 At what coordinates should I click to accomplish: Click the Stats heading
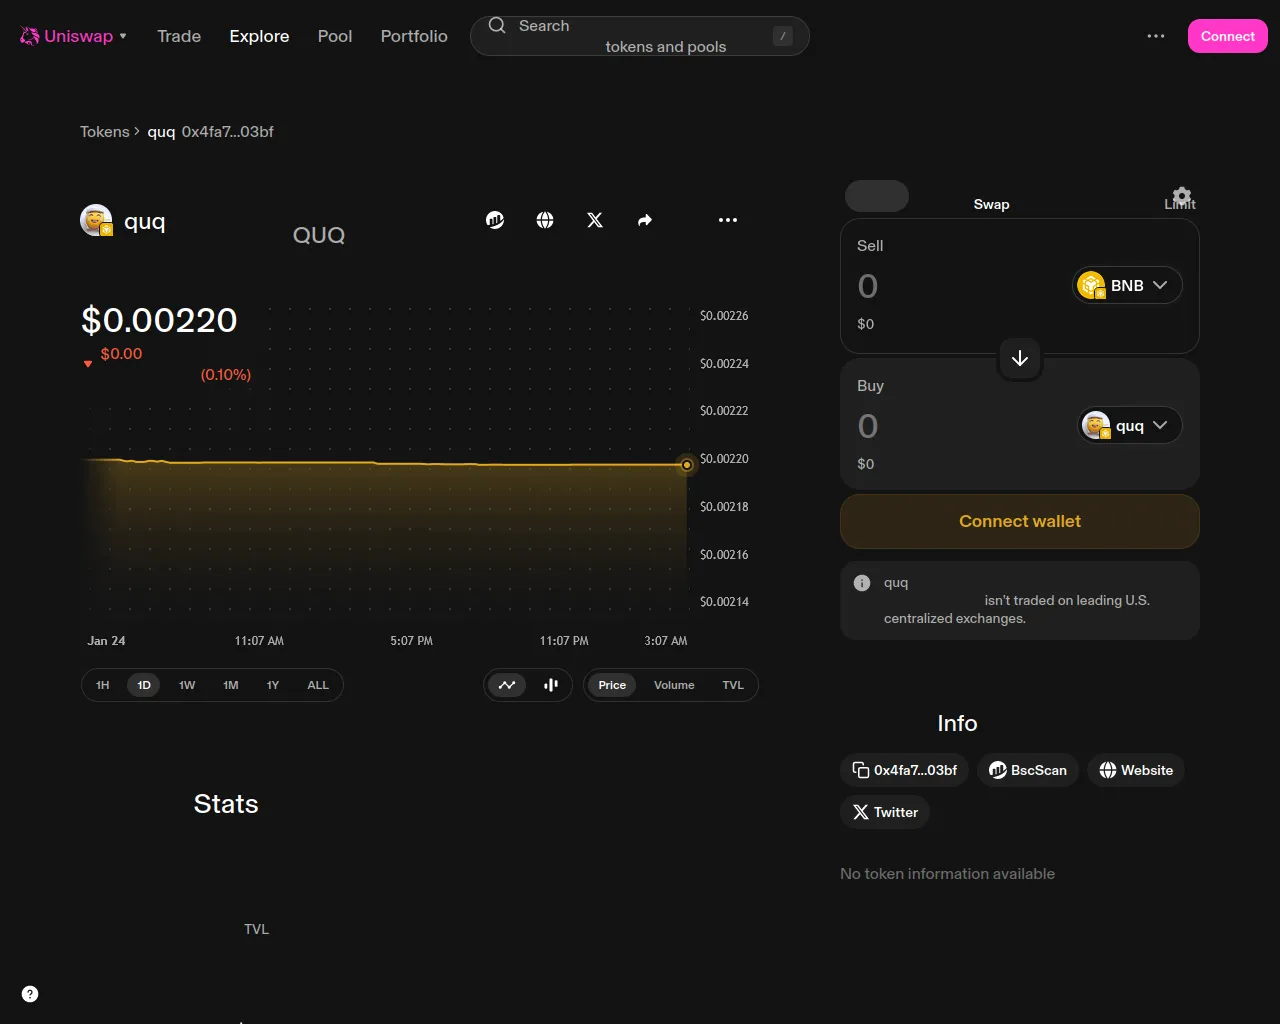226,804
